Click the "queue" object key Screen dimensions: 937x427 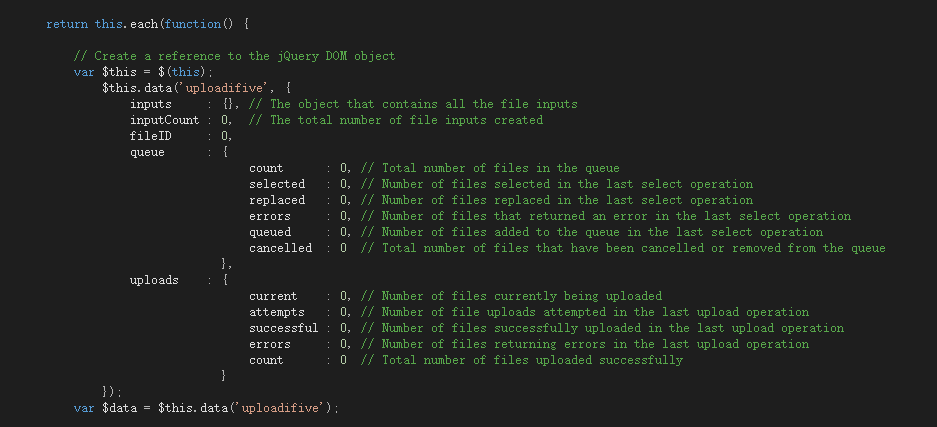click(x=147, y=152)
